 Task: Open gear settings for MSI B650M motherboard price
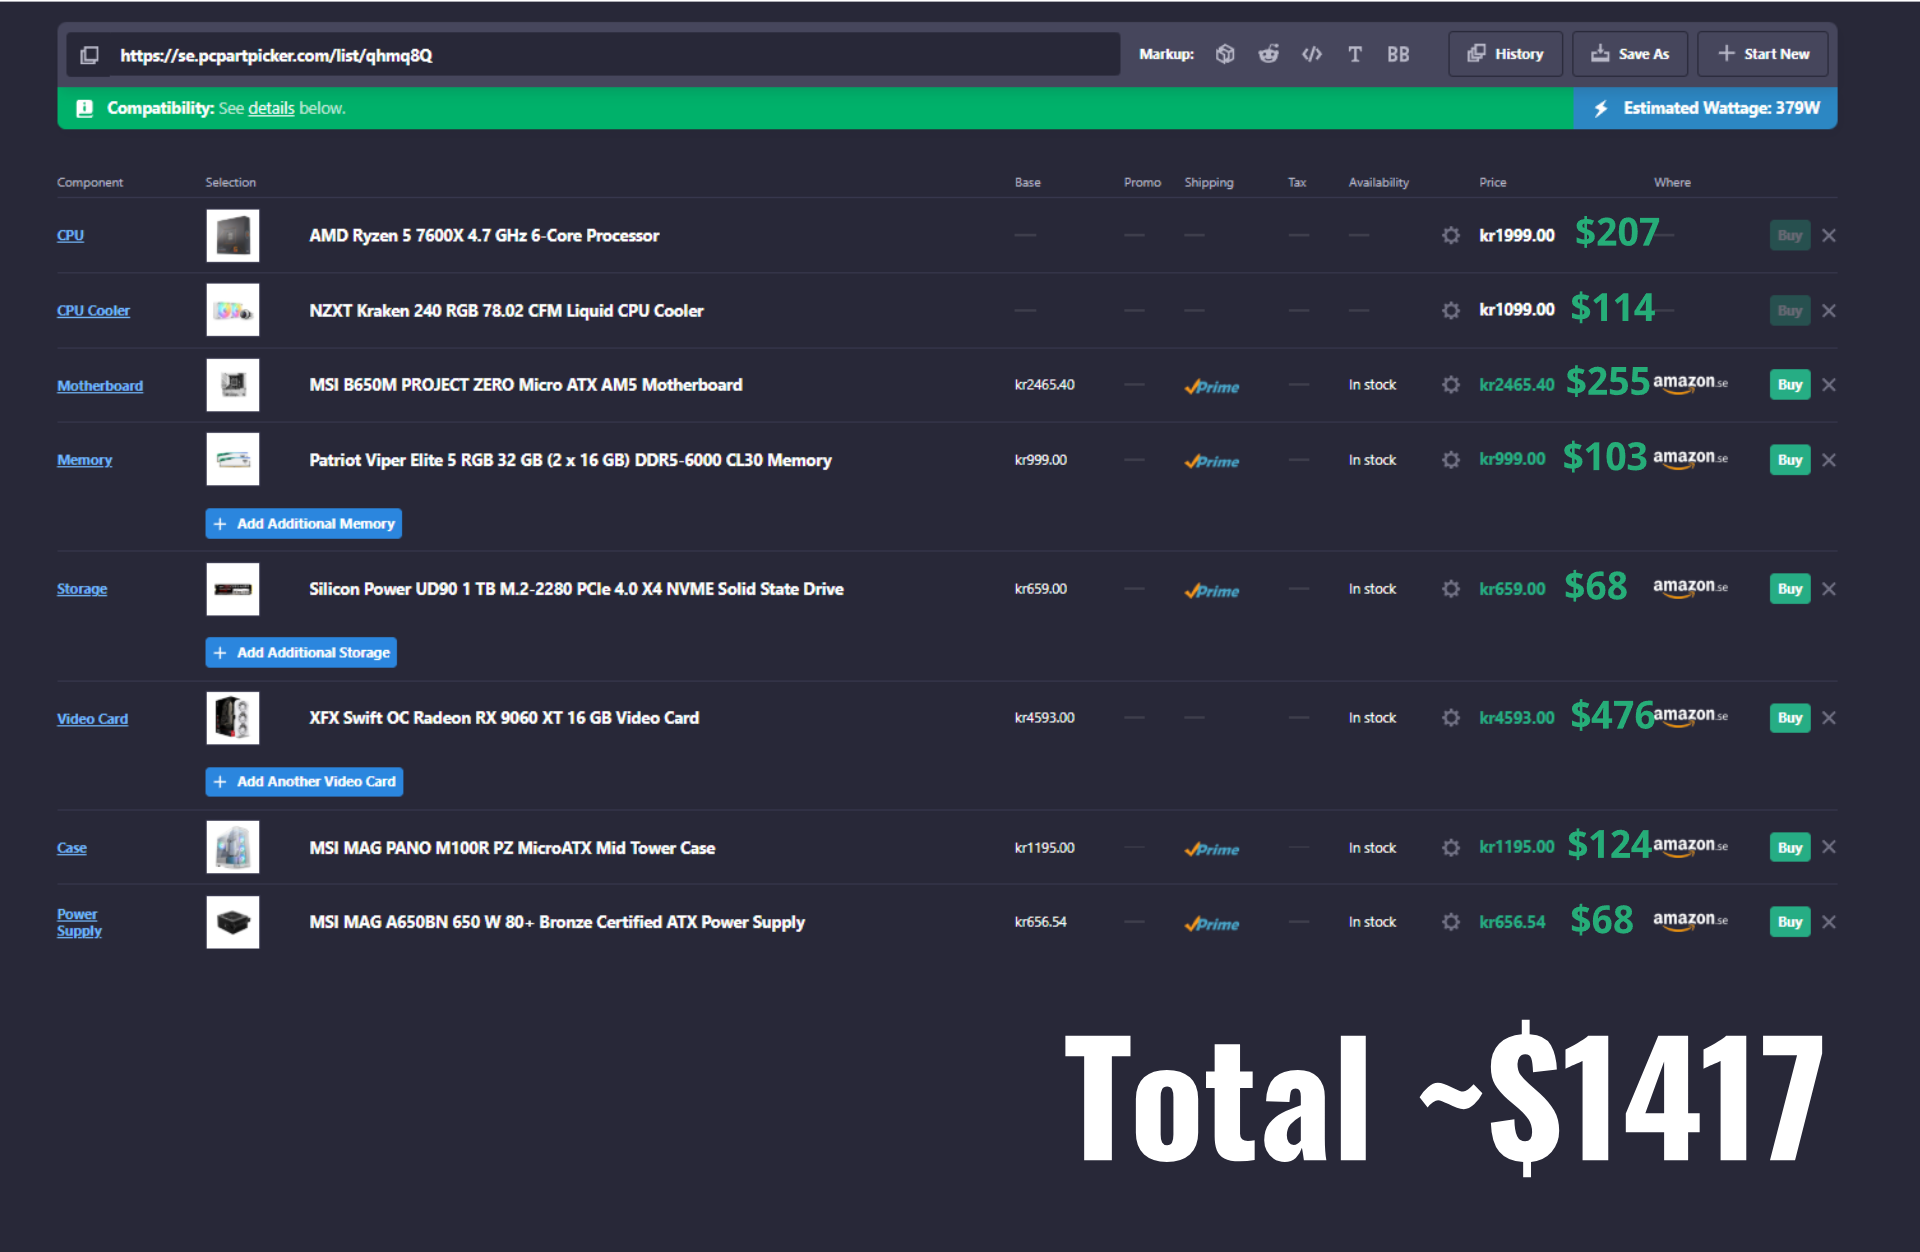click(1451, 385)
